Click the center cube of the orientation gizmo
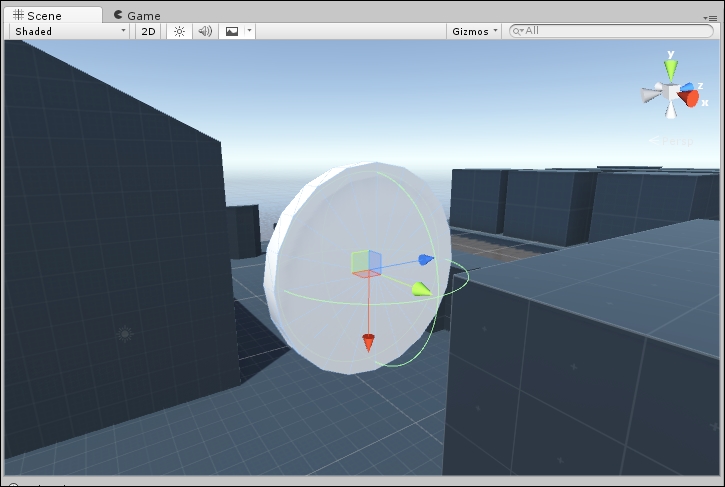Image resolution: width=725 pixels, height=487 pixels. 670,92
